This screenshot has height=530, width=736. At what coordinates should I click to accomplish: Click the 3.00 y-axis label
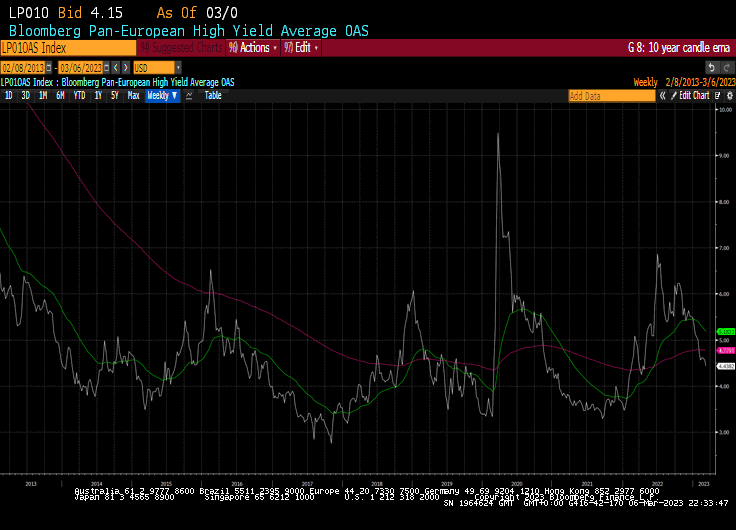point(725,433)
